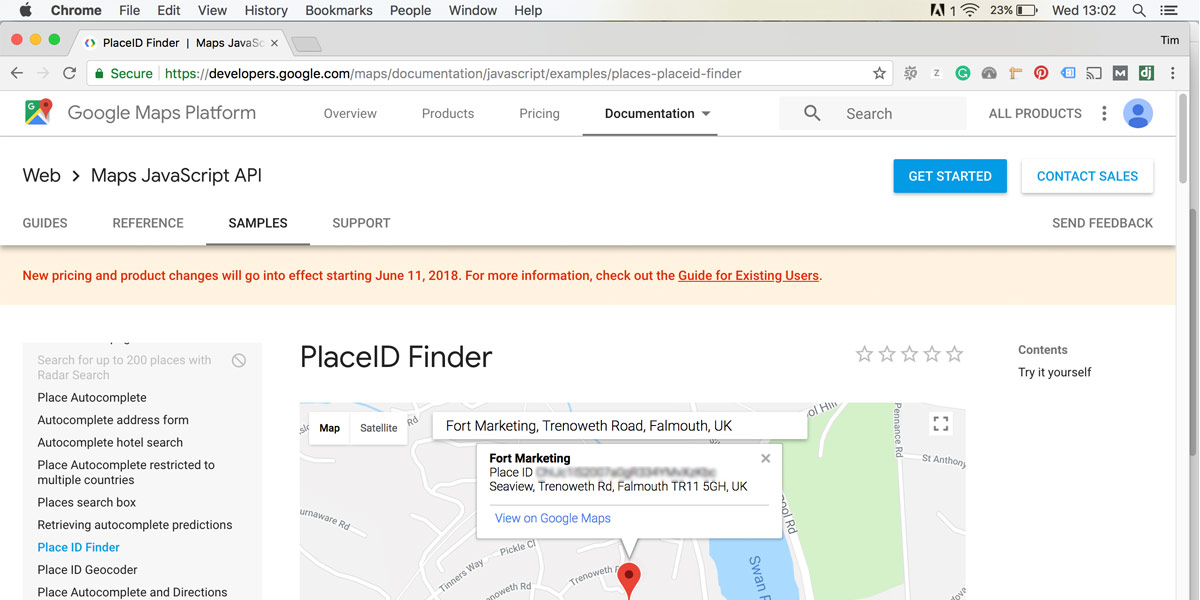Open the user account avatar

[x=1138, y=113]
